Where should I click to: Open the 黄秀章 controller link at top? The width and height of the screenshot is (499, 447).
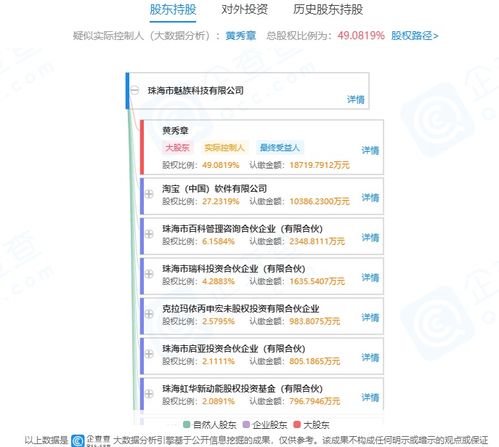241,36
